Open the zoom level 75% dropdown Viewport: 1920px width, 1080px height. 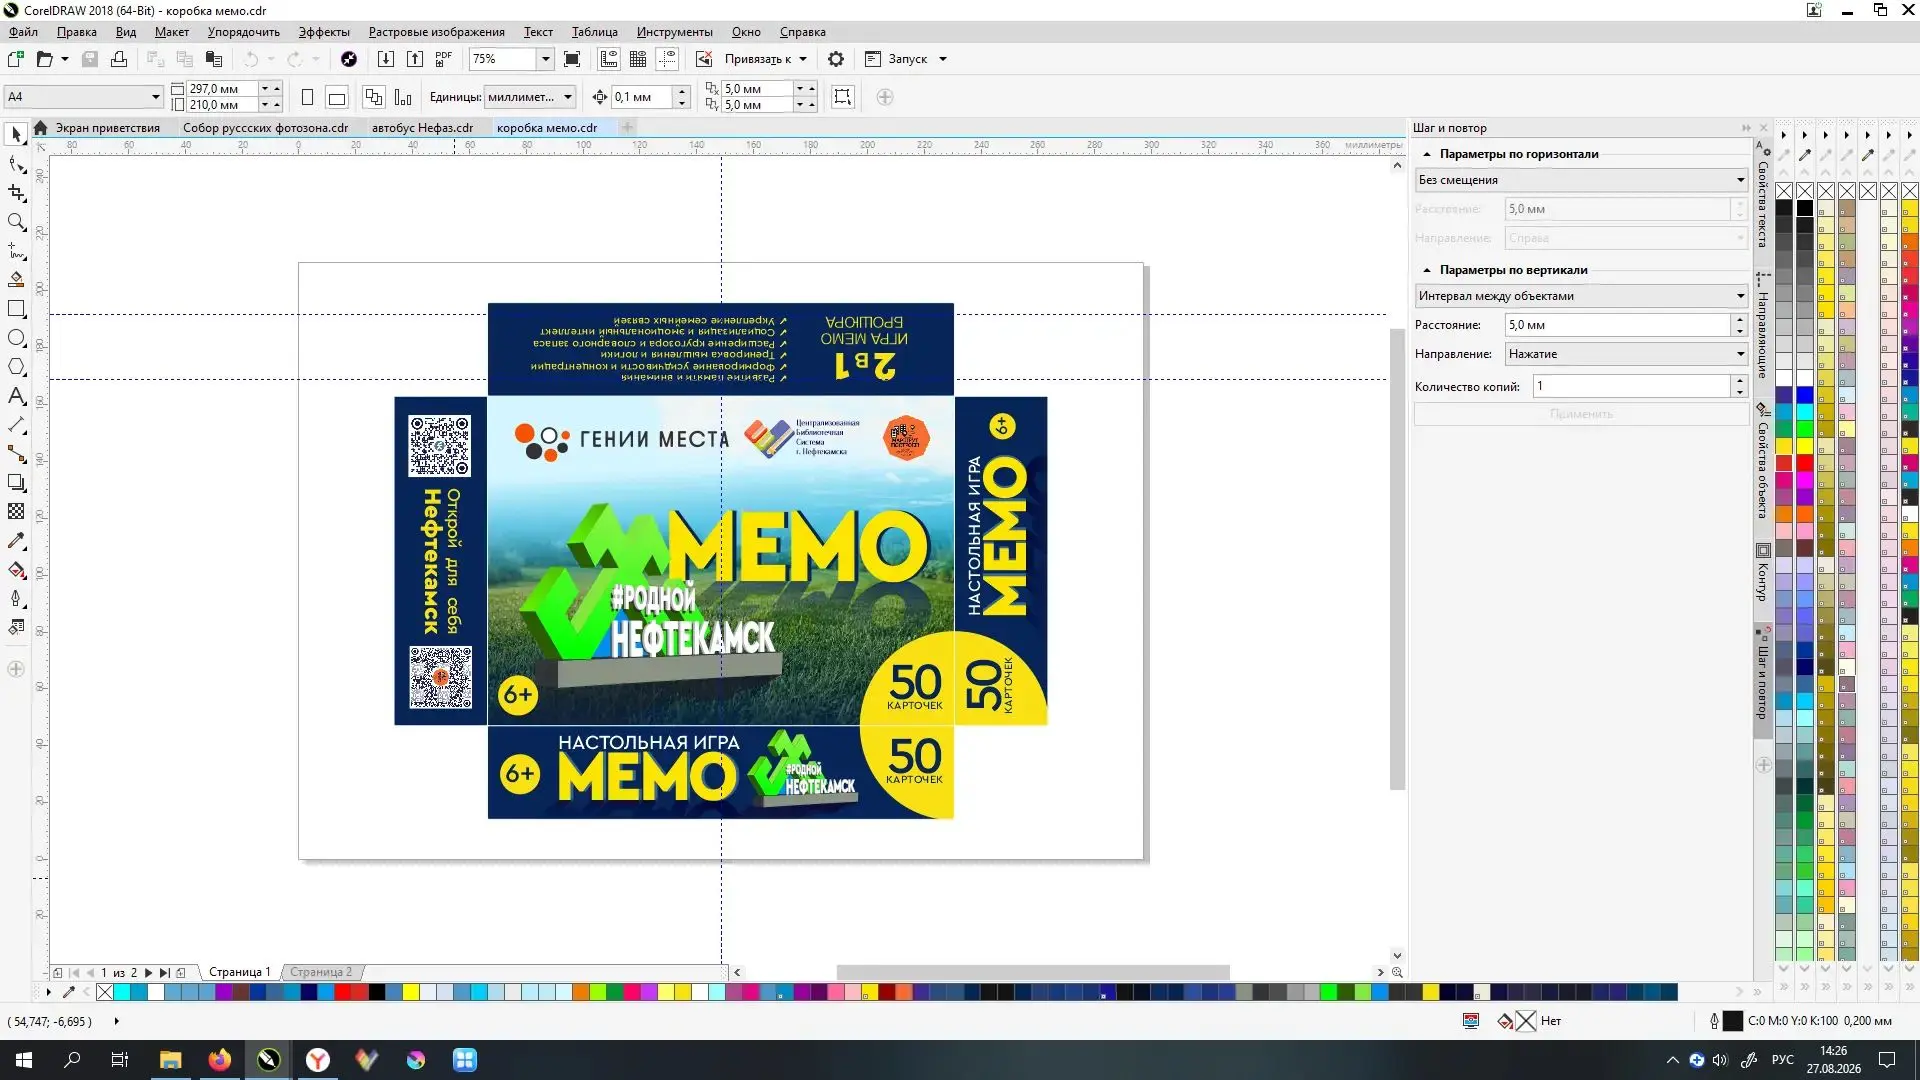(545, 59)
